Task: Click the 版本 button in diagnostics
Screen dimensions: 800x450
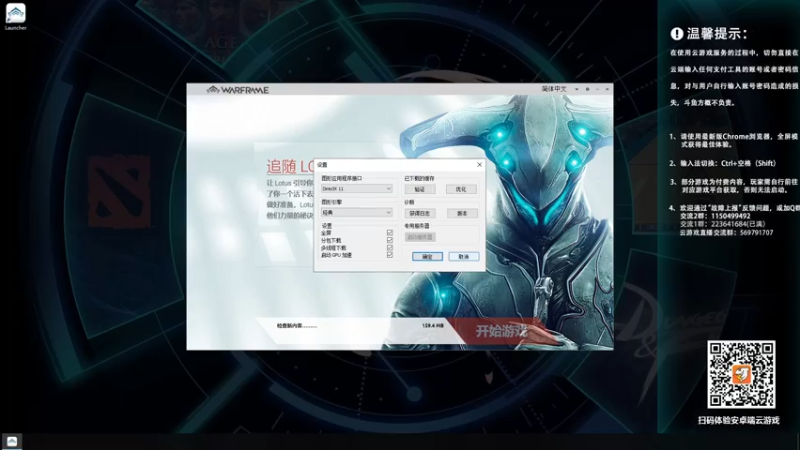Action: pyautogui.click(x=462, y=213)
